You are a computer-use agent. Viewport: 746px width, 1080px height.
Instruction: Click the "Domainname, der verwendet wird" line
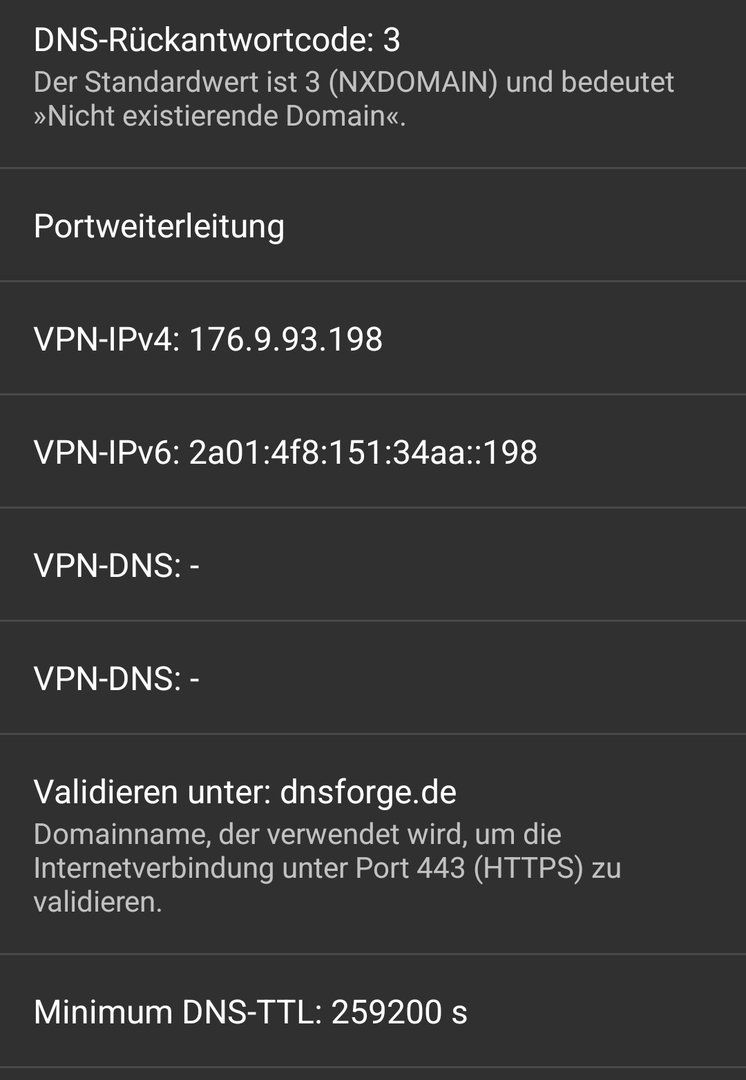coord(297,834)
